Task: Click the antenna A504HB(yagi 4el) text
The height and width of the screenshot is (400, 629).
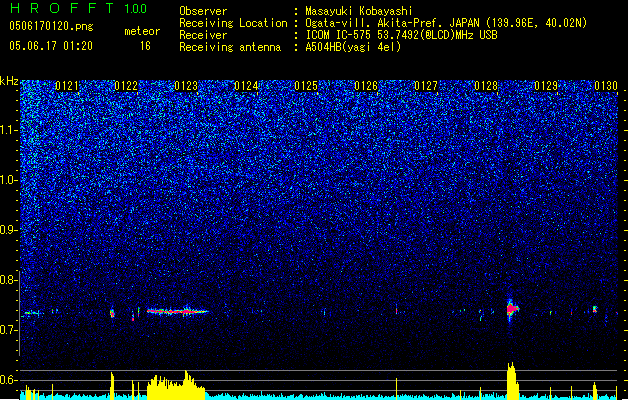Action: coord(353,47)
